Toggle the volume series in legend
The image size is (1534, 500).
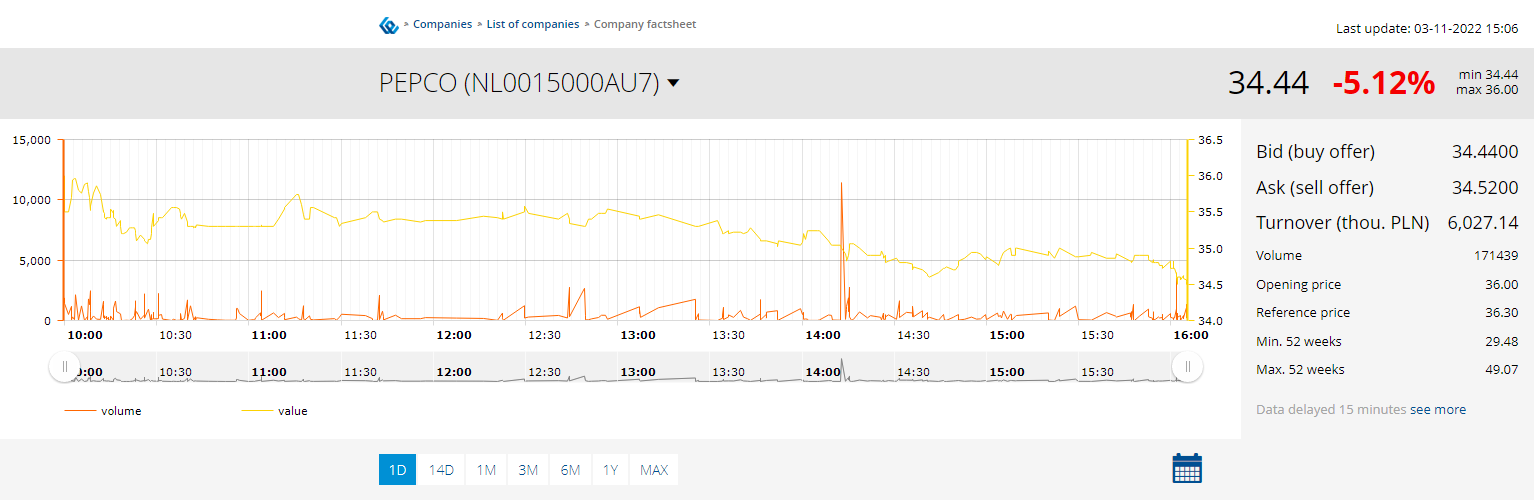[x=103, y=411]
